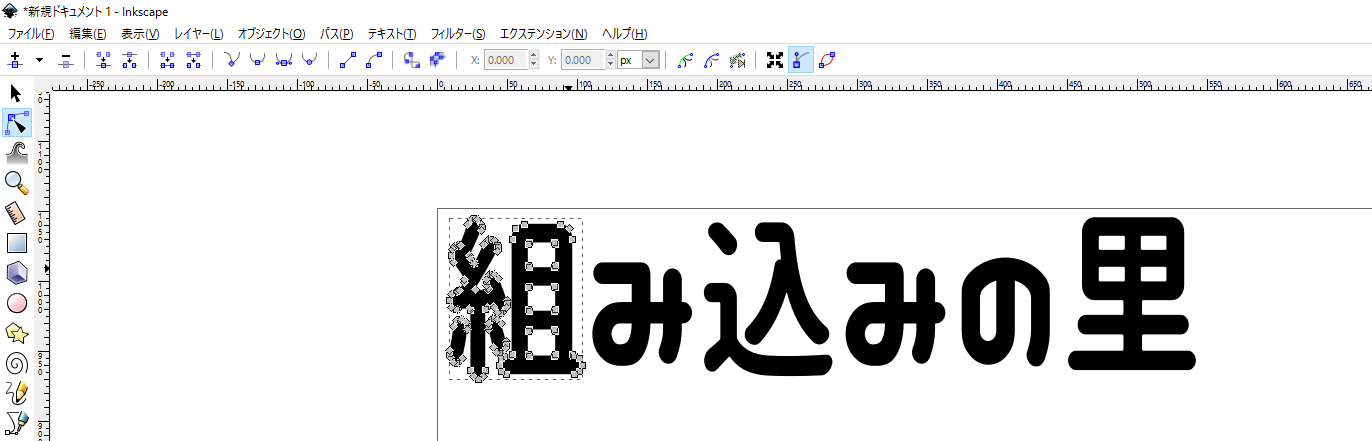Select the Pencil freehand tool
This screenshot has height=441, width=1372.
click(16, 392)
